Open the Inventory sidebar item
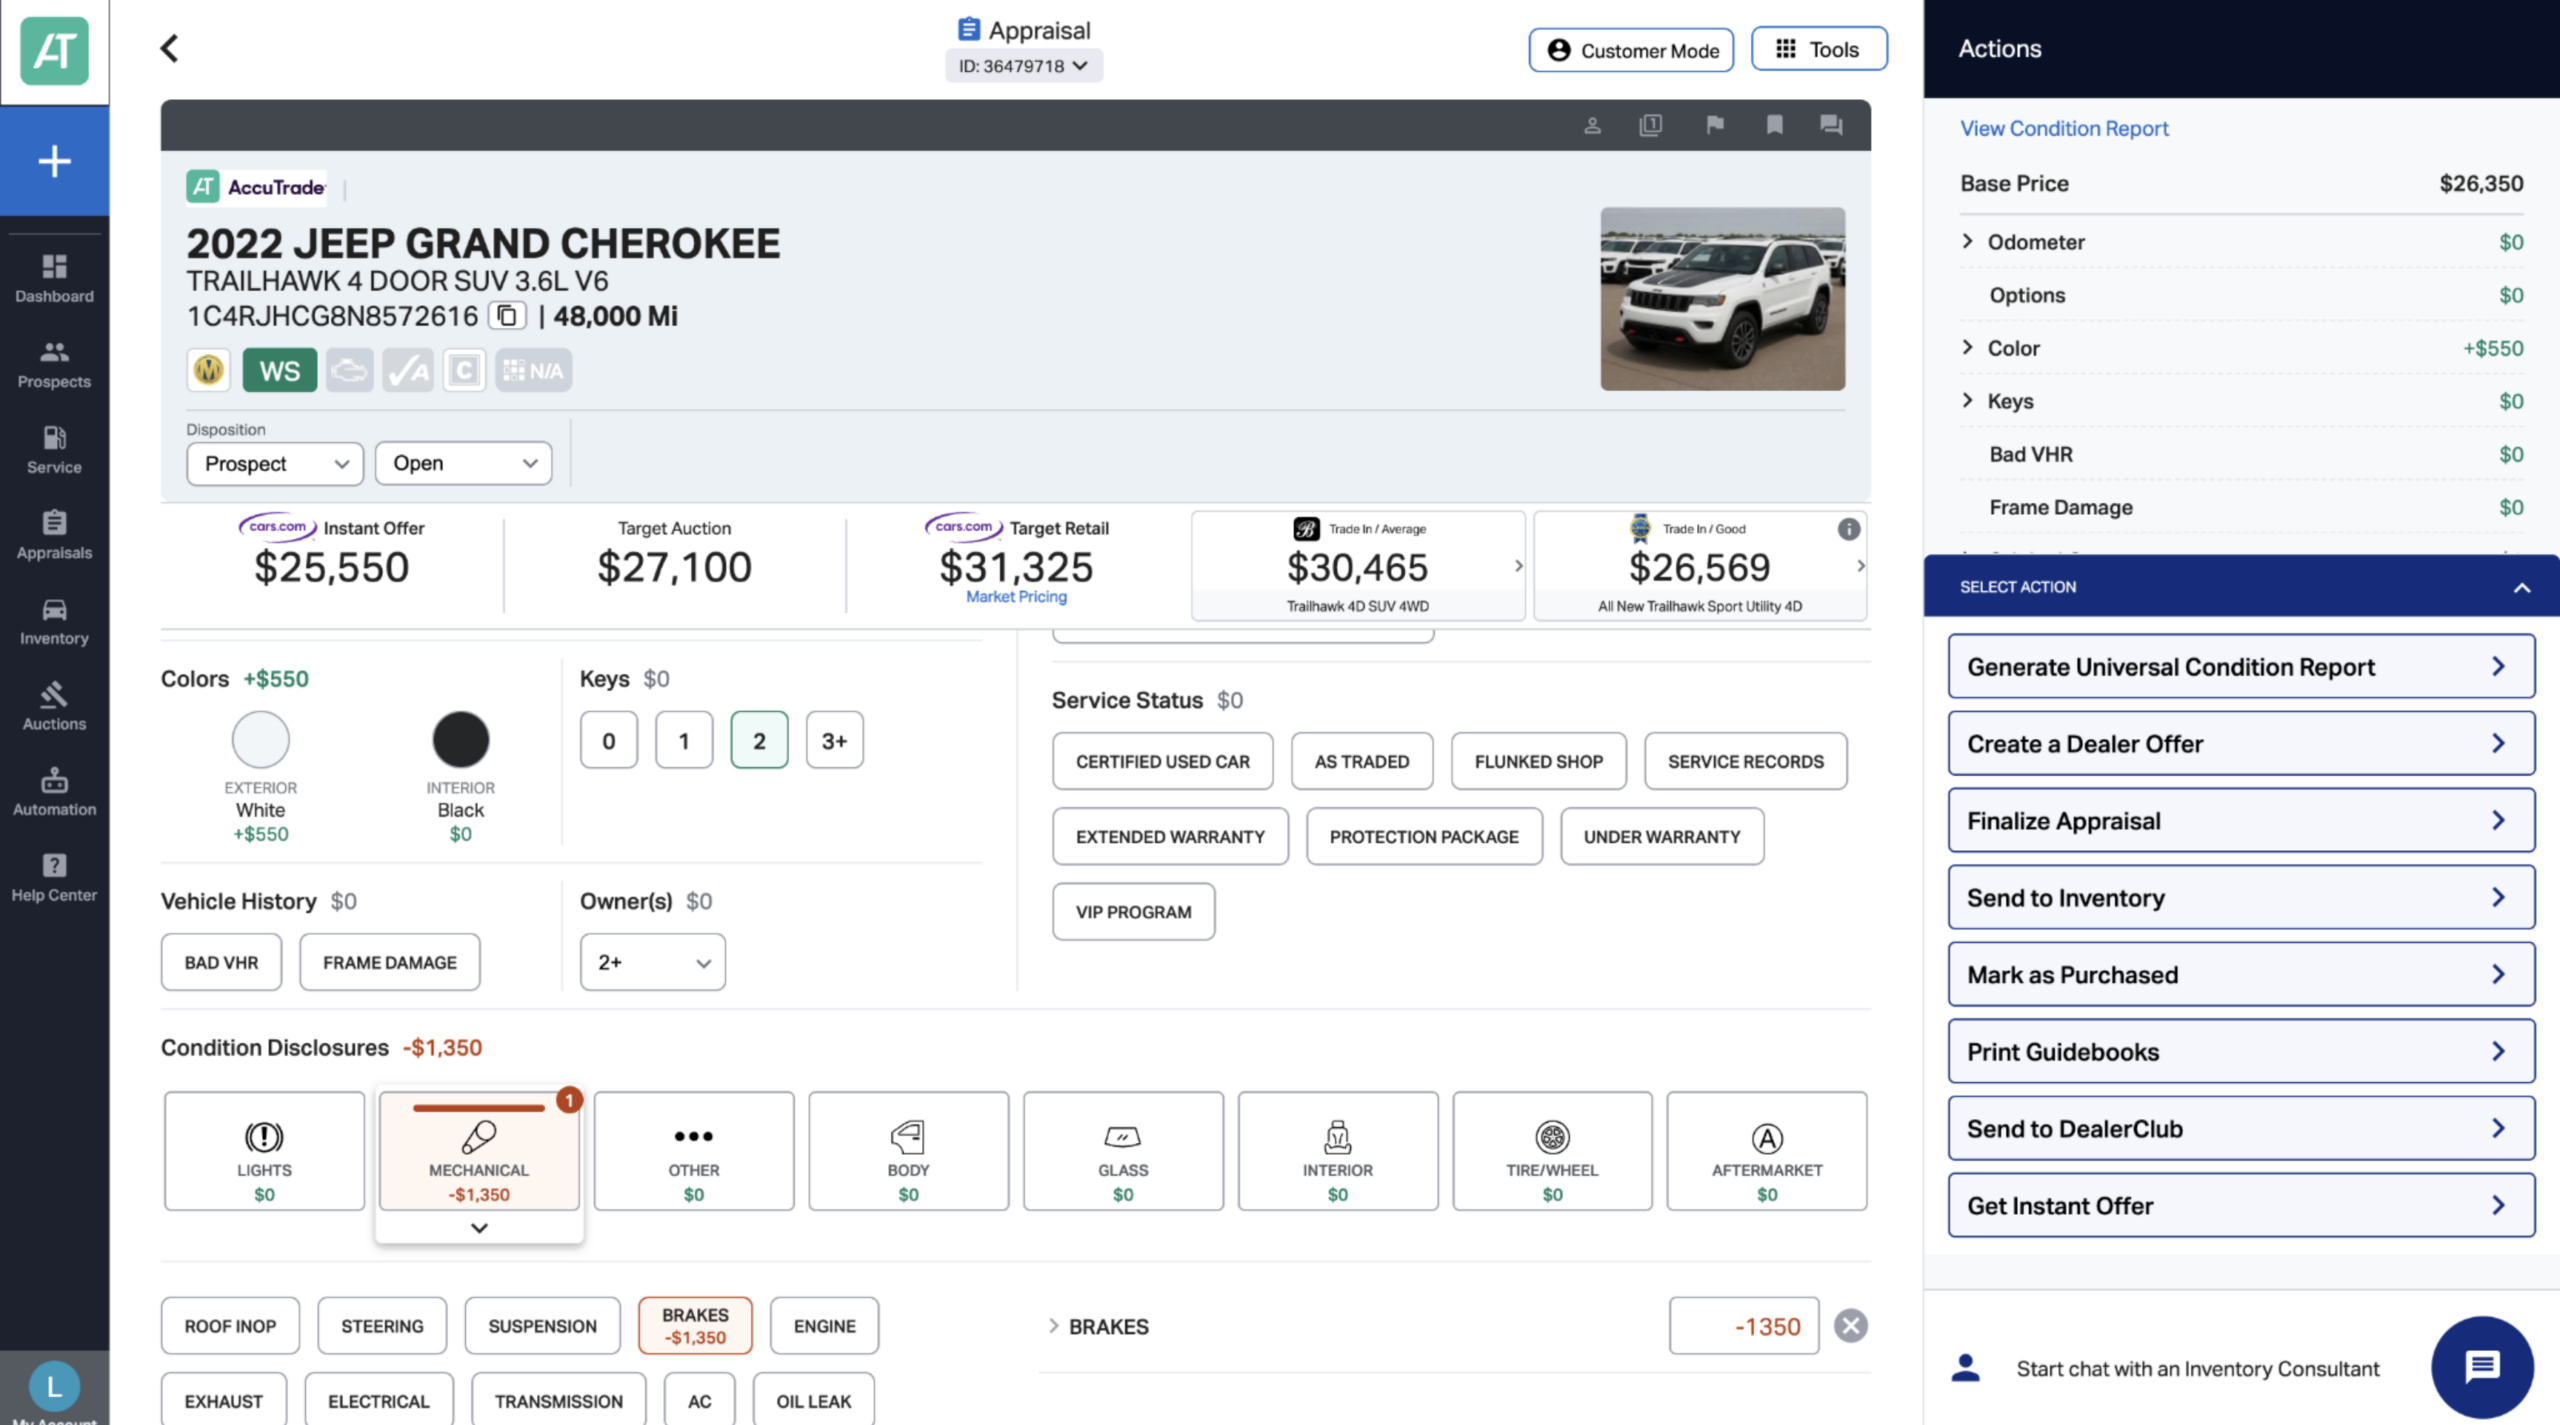 point(54,620)
